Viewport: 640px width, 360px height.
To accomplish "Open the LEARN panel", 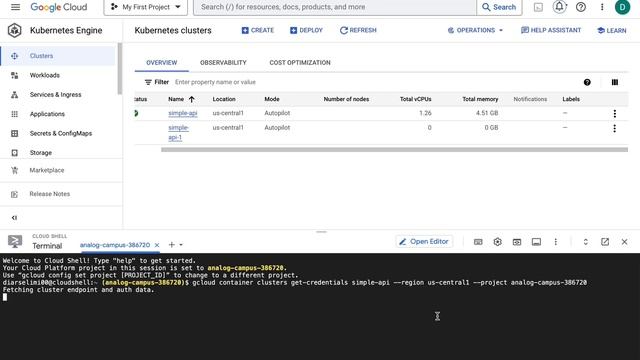I will (611, 31).
